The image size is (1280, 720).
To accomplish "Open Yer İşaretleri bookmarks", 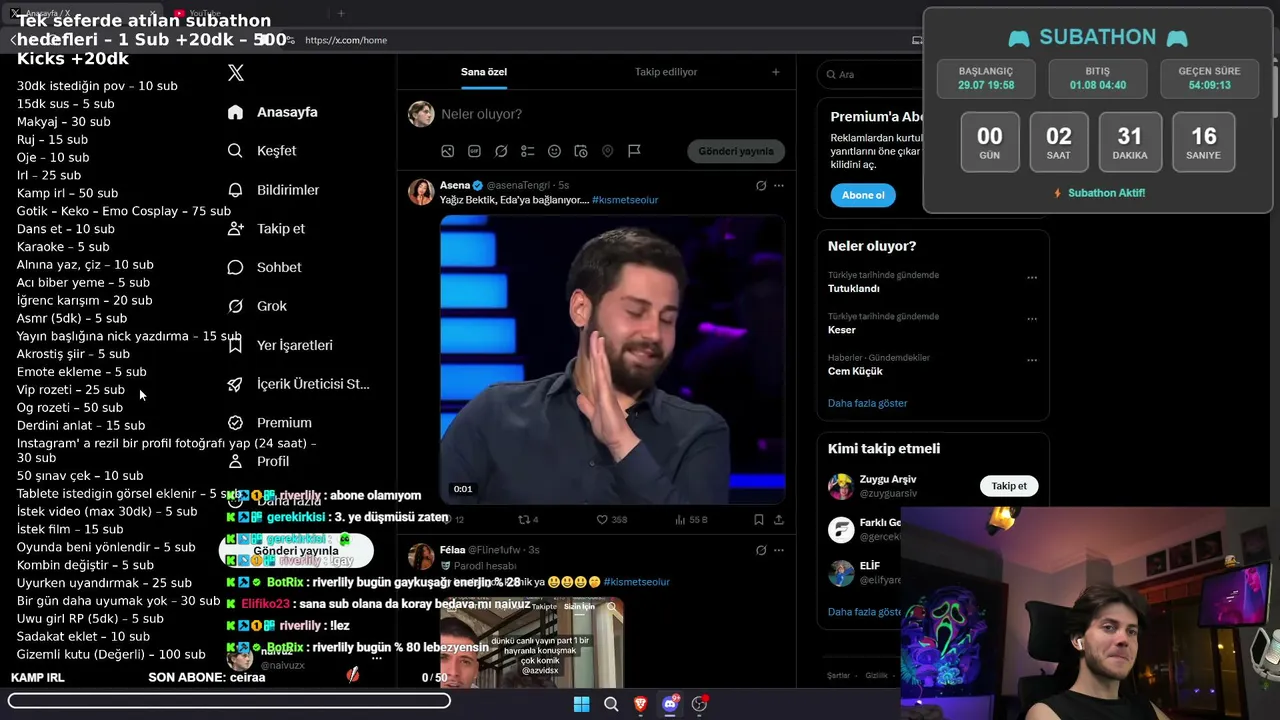I will pyautogui.click(x=280, y=345).
